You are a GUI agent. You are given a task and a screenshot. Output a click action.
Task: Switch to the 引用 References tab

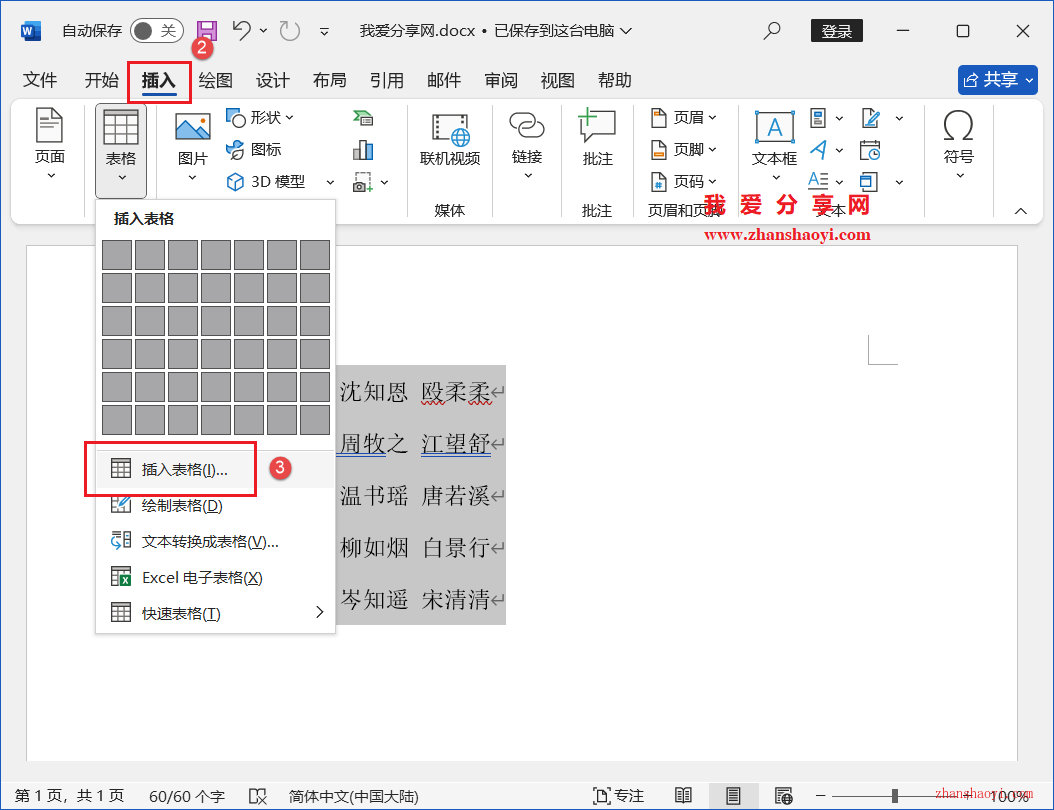[387, 81]
